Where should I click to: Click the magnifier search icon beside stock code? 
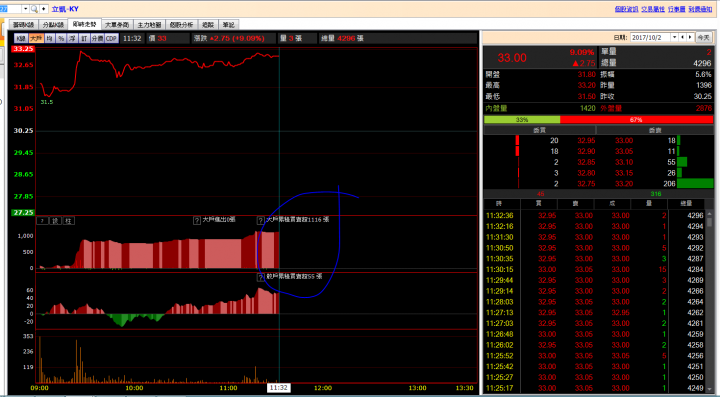pos(34,9)
